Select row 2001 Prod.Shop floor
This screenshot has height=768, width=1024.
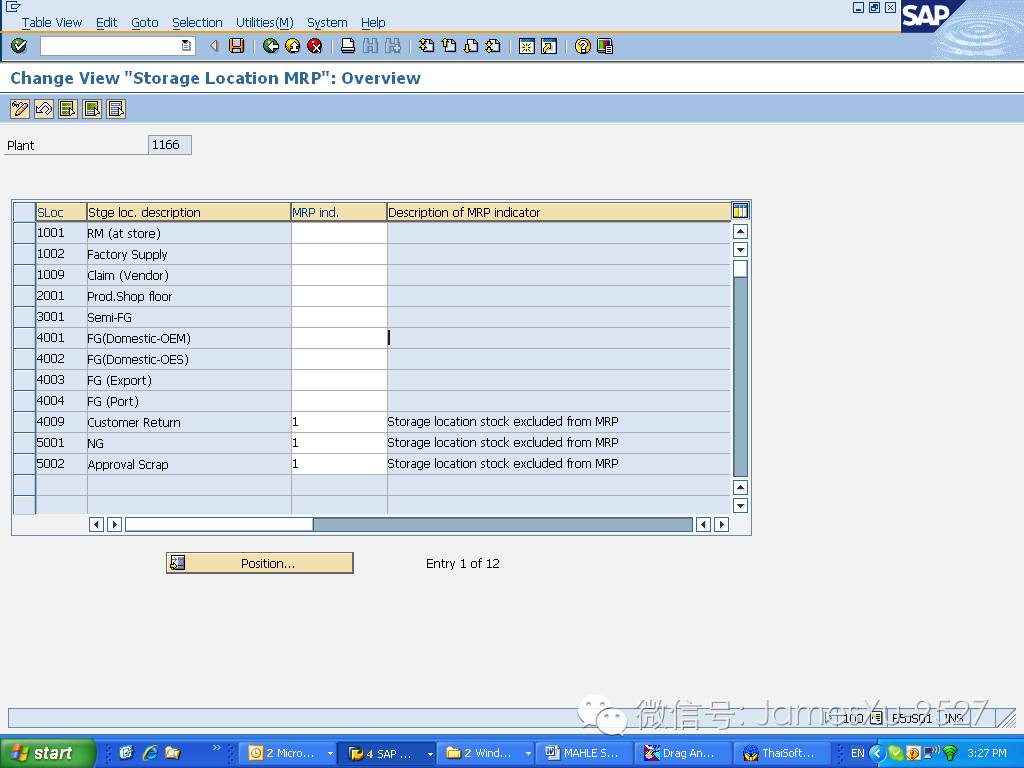pyautogui.click(x=24, y=296)
